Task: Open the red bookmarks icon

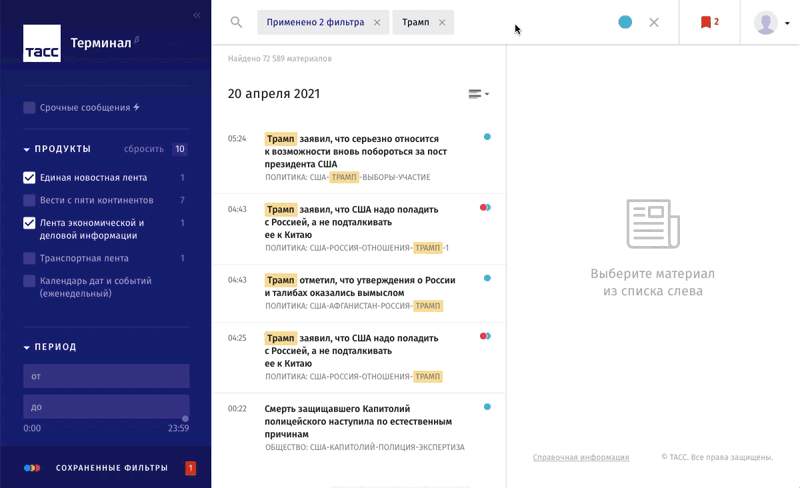Action: (706, 22)
